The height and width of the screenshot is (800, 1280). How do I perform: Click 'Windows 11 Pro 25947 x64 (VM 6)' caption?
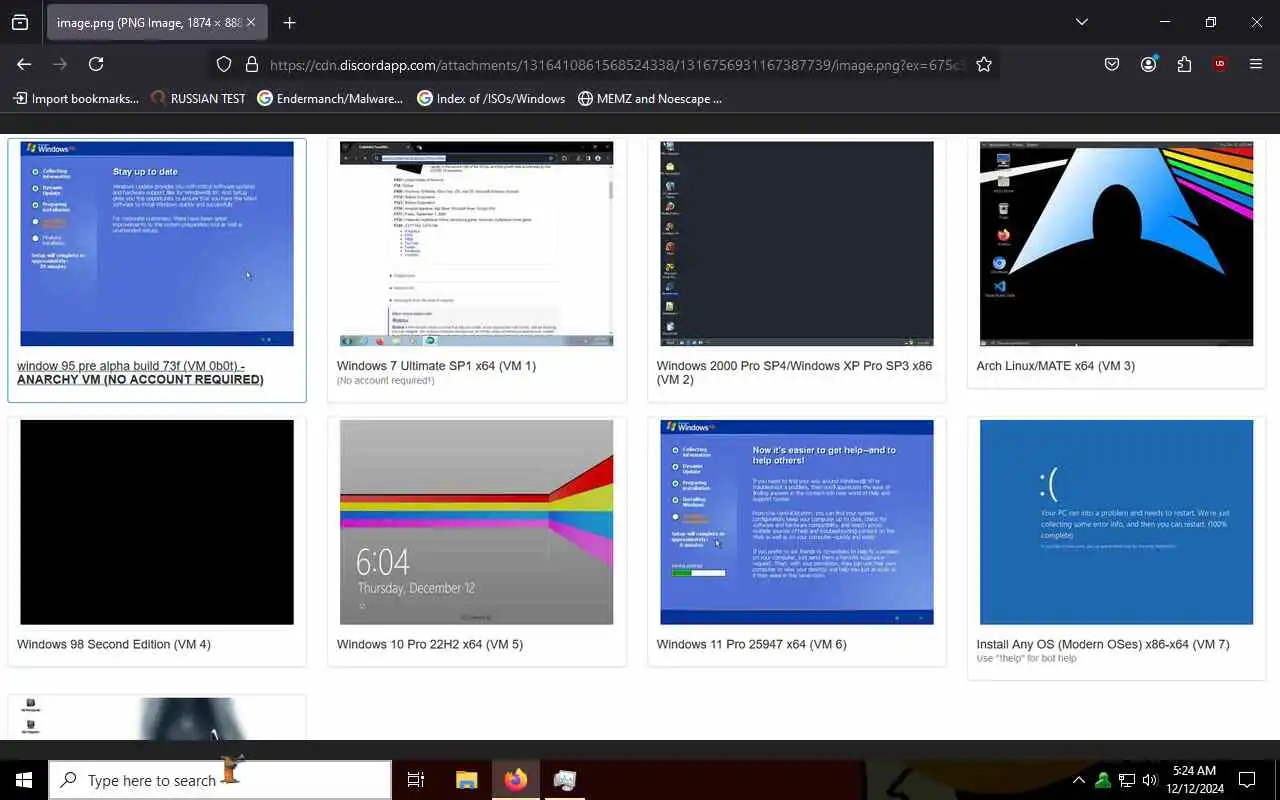752,644
